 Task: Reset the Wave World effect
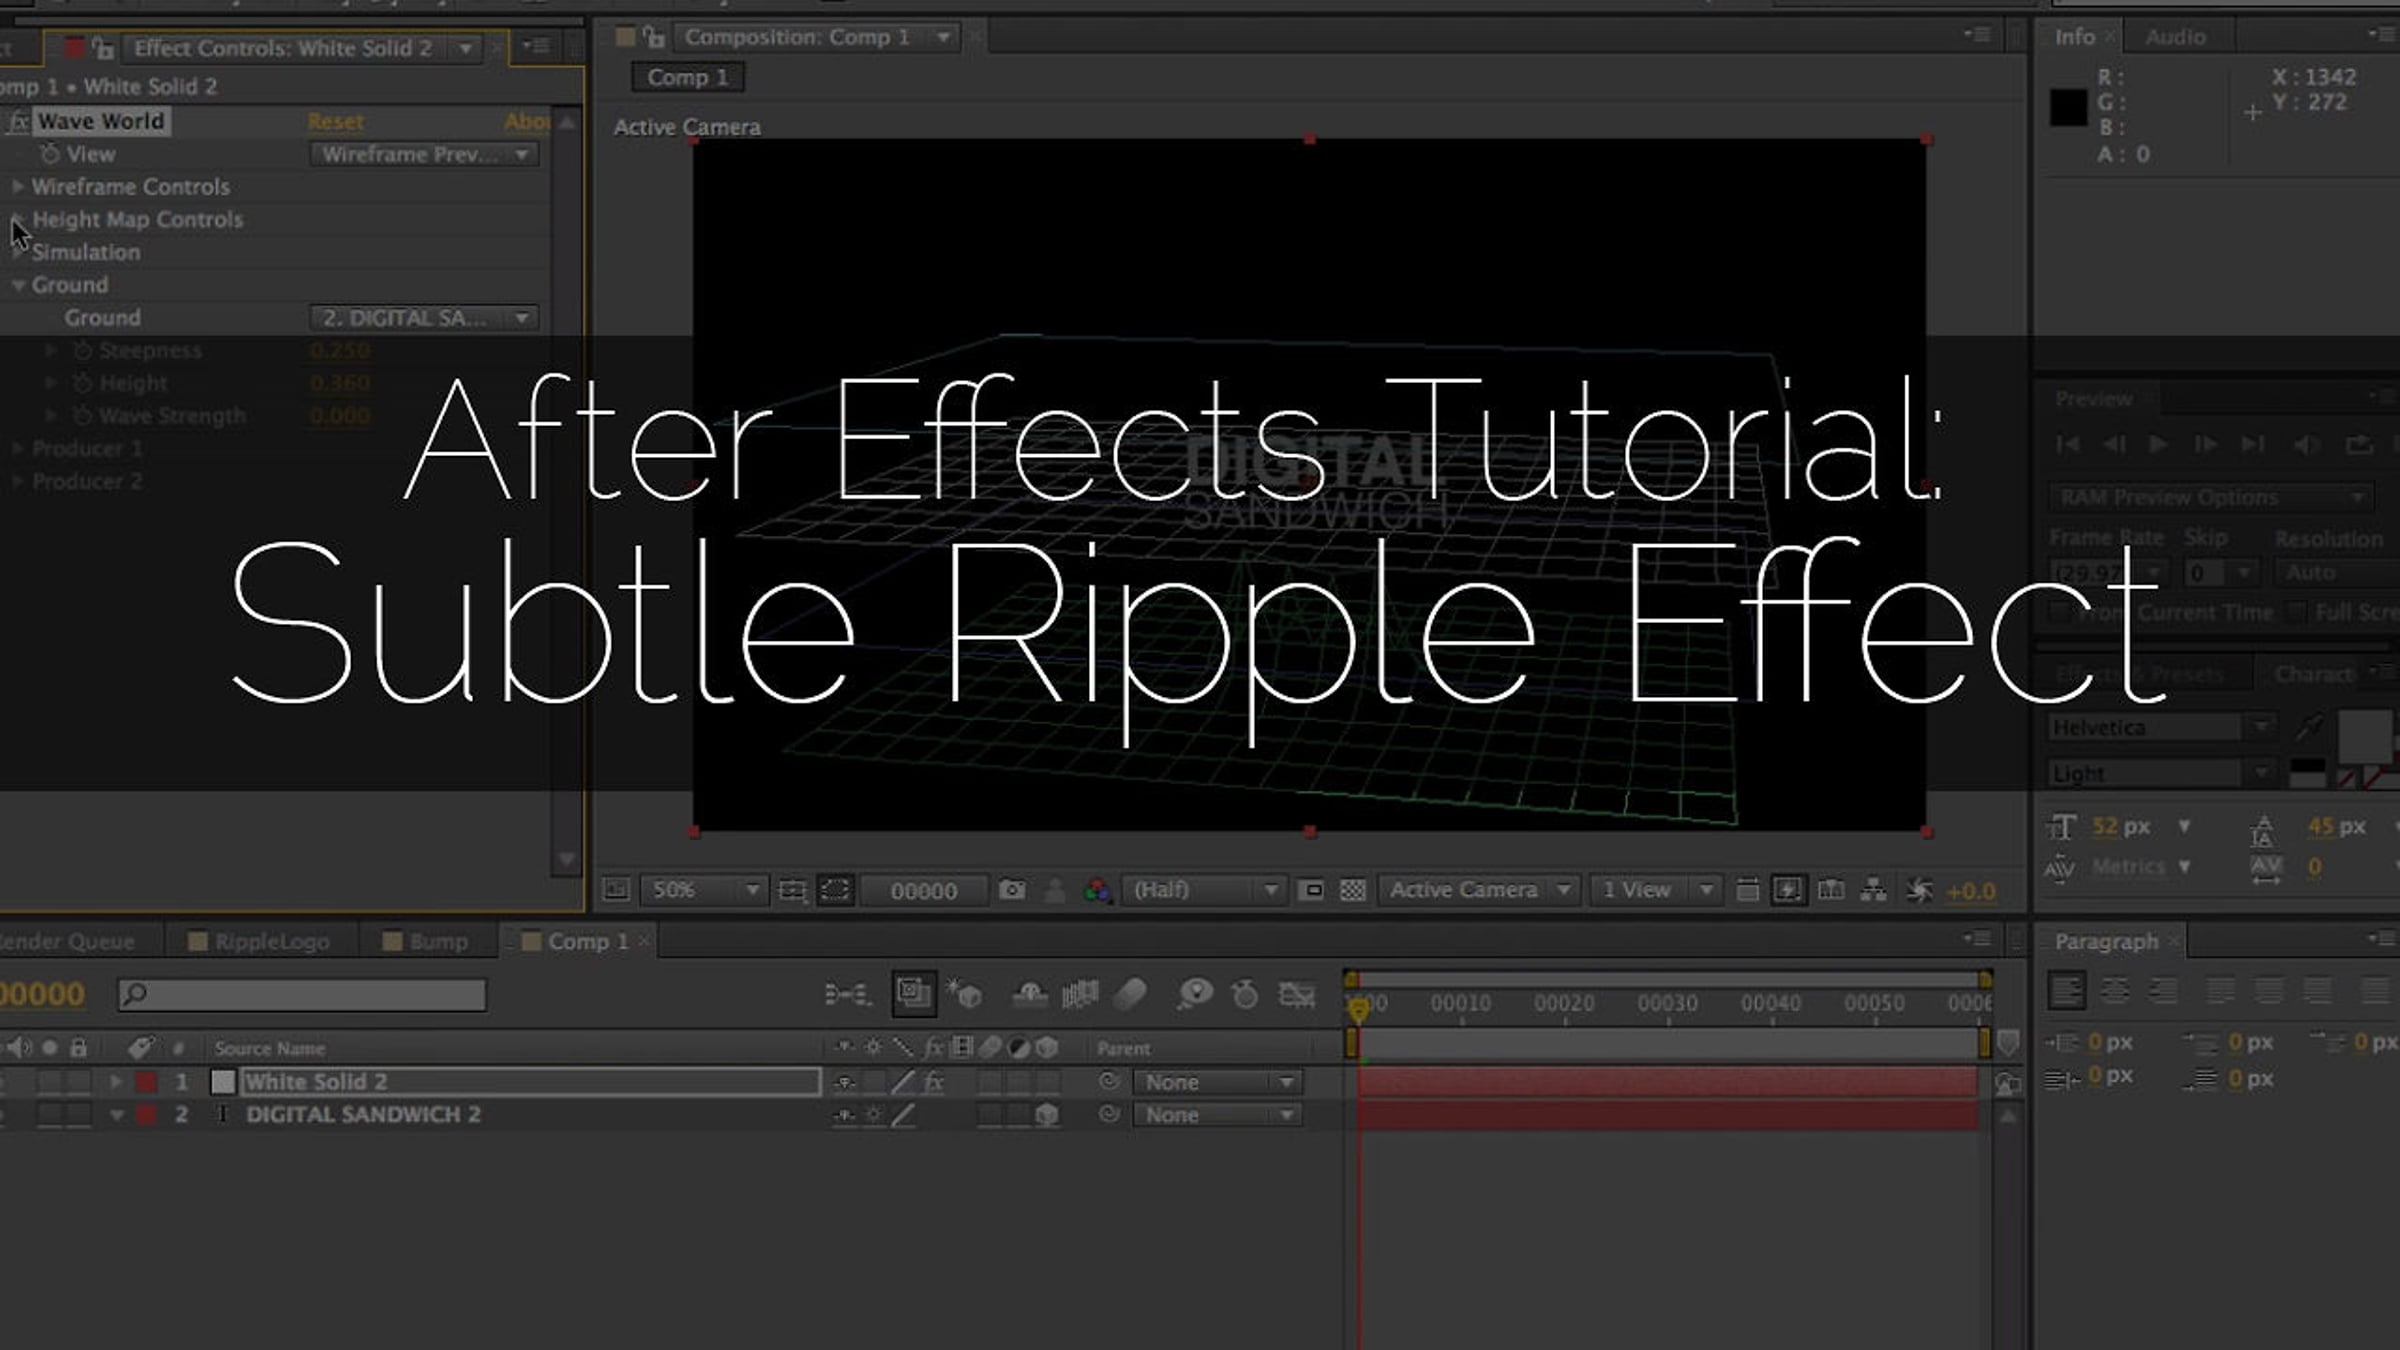coord(335,122)
